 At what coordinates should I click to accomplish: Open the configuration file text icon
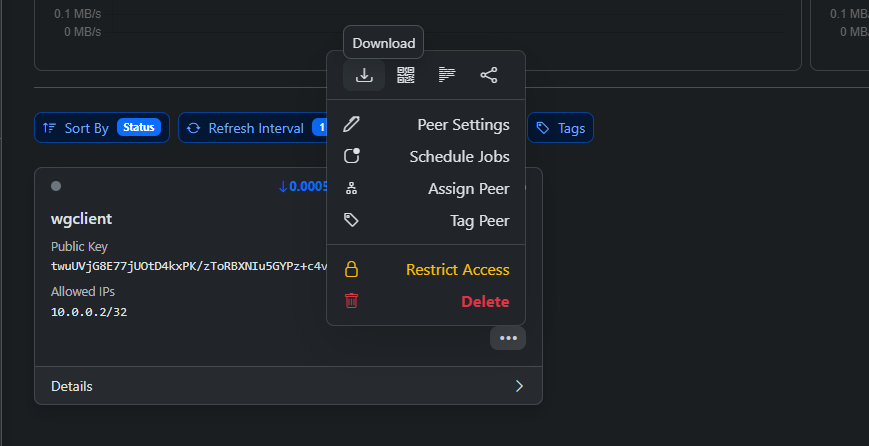click(447, 75)
